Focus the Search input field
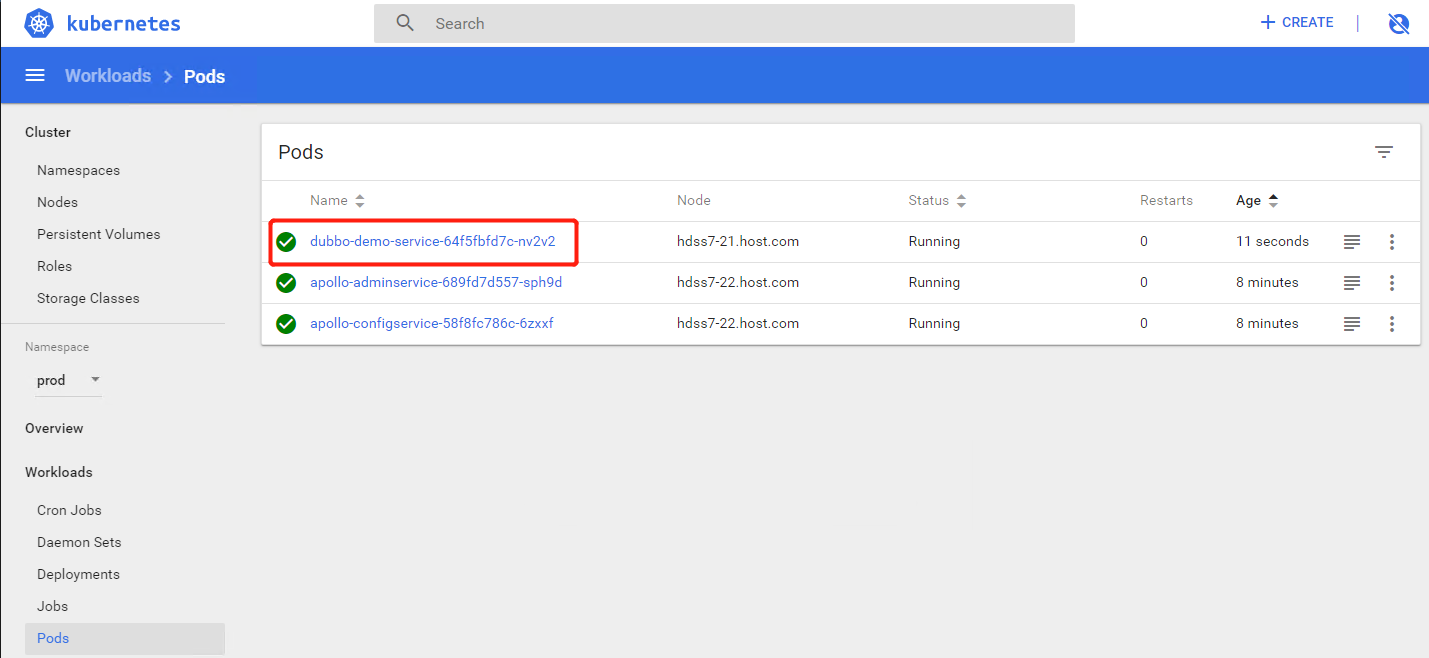This screenshot has height=658, width=1429. coord(740,23)
